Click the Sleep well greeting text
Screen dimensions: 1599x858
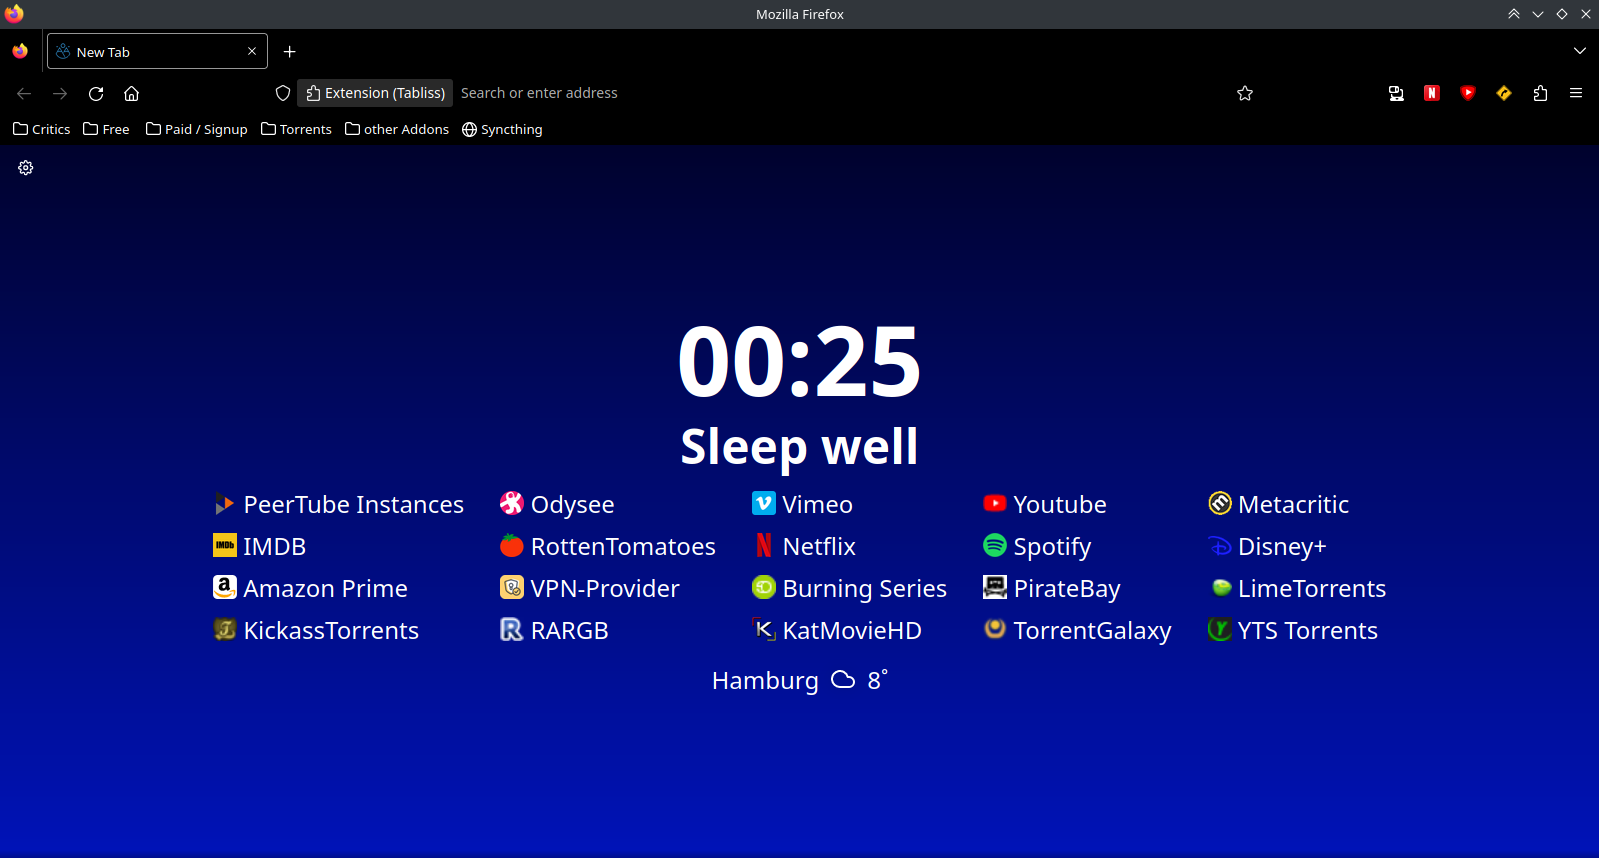[799, 446]
